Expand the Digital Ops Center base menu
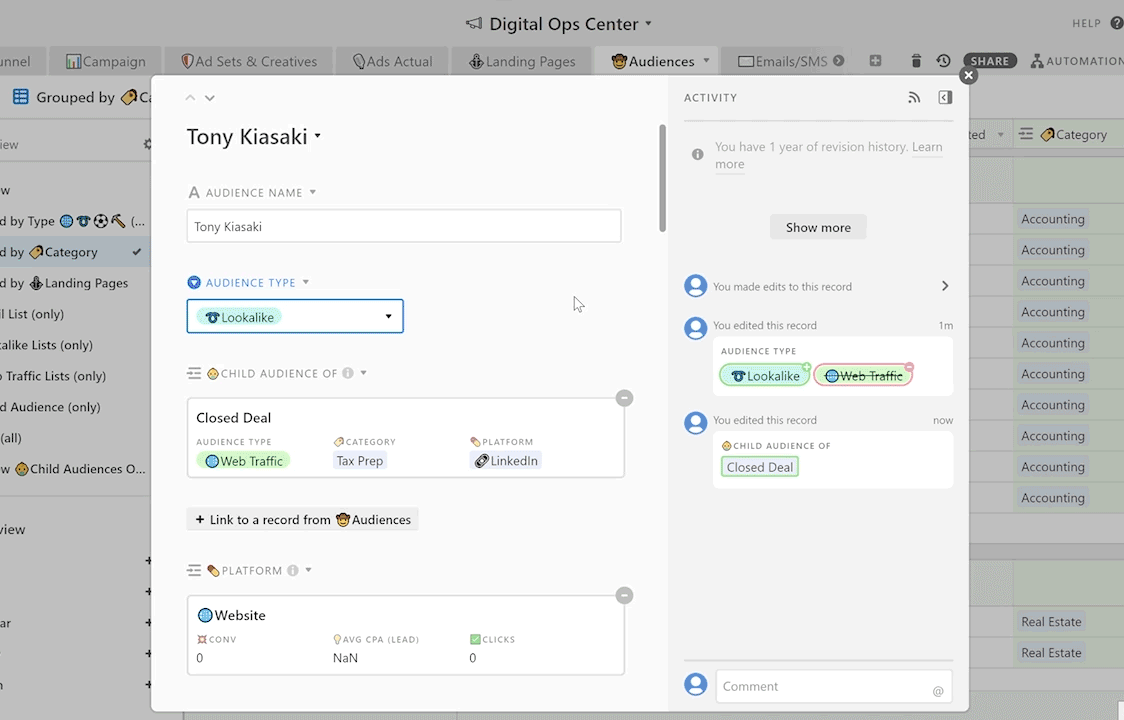 coord(648,24)
